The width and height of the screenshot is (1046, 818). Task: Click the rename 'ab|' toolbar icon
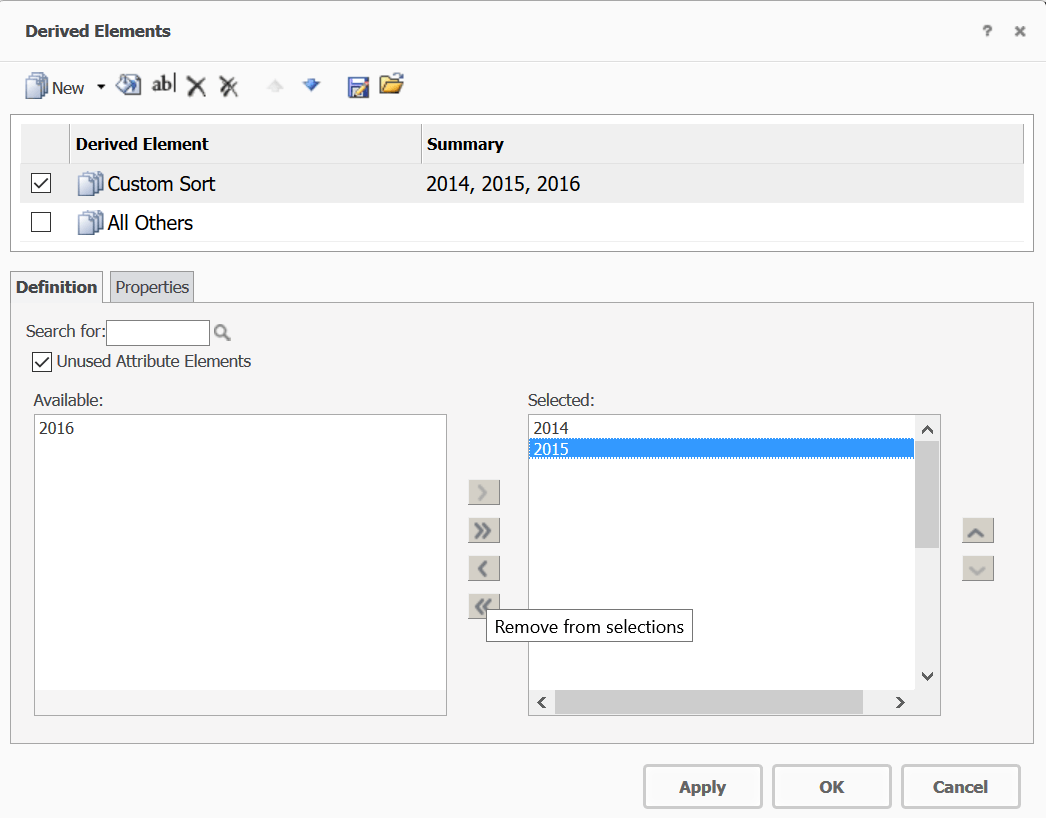[163, 84]
